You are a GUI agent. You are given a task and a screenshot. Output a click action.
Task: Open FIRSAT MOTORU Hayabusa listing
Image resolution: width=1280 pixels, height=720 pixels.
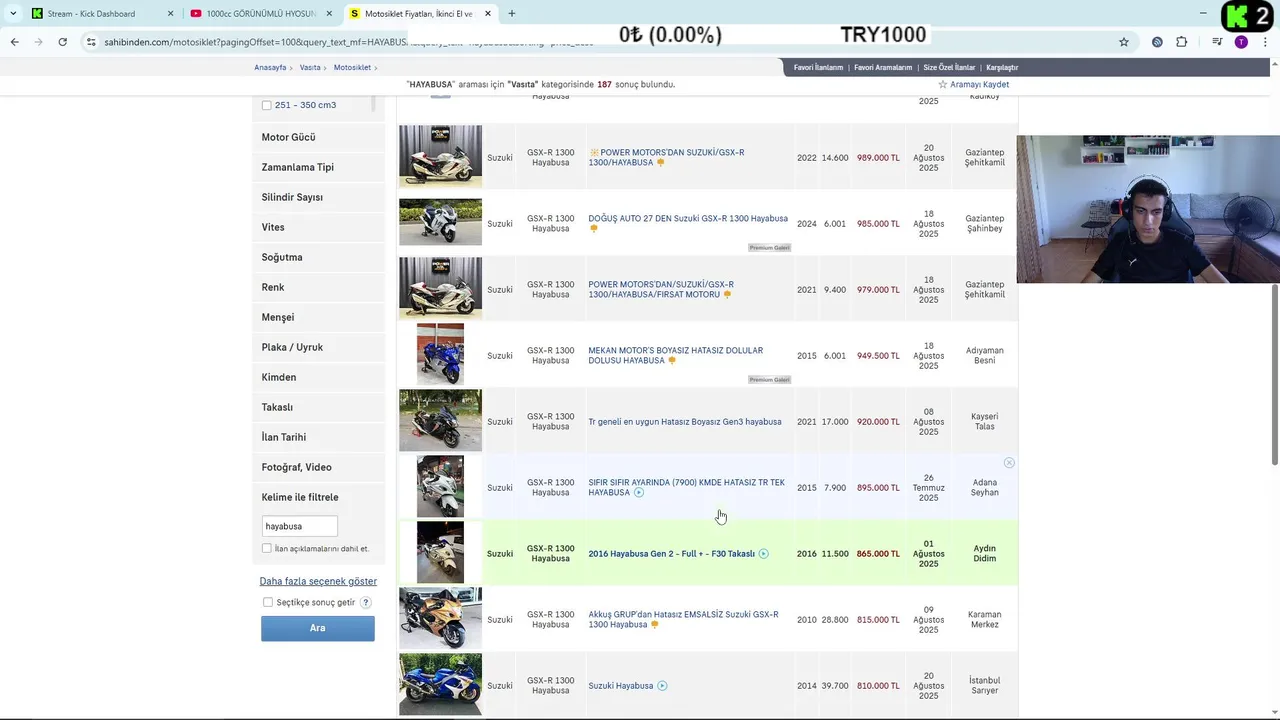tap(661, 289)
